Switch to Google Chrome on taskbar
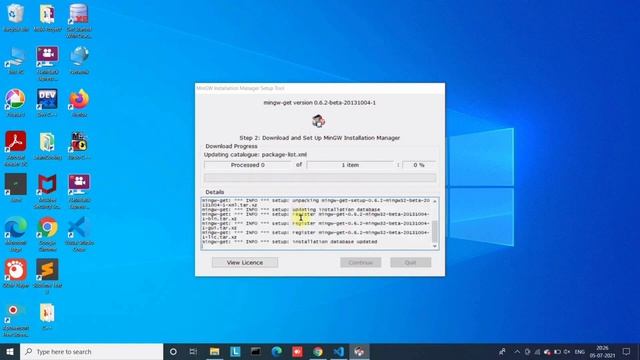Screen dimensions: 640x360 pyautogui.click(x=318, y=351)
